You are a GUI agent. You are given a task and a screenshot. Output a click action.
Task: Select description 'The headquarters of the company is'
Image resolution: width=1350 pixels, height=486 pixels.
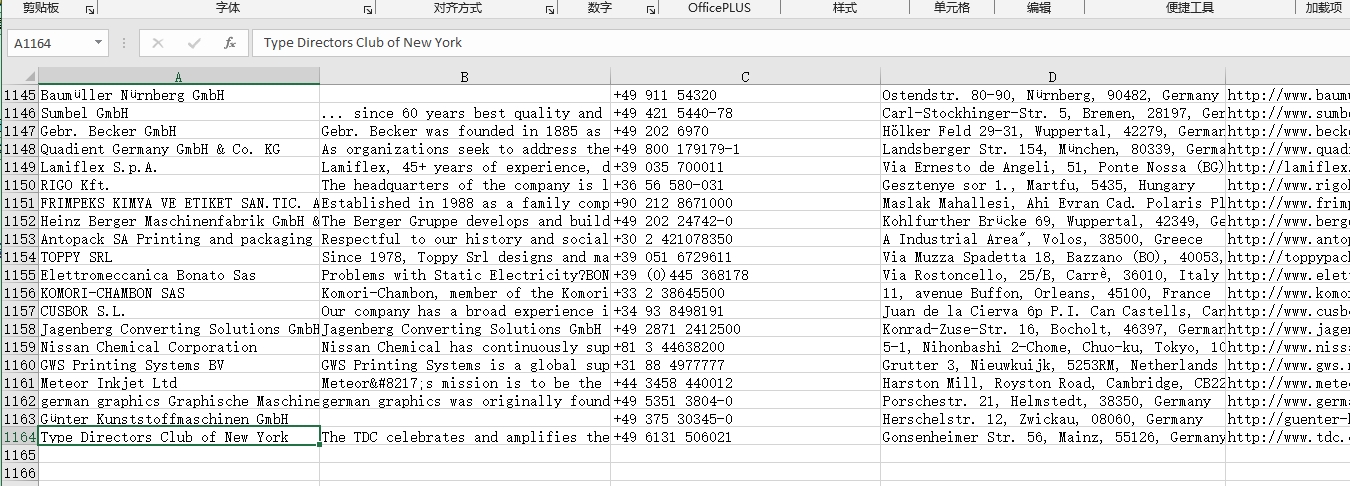pos(465,185)
